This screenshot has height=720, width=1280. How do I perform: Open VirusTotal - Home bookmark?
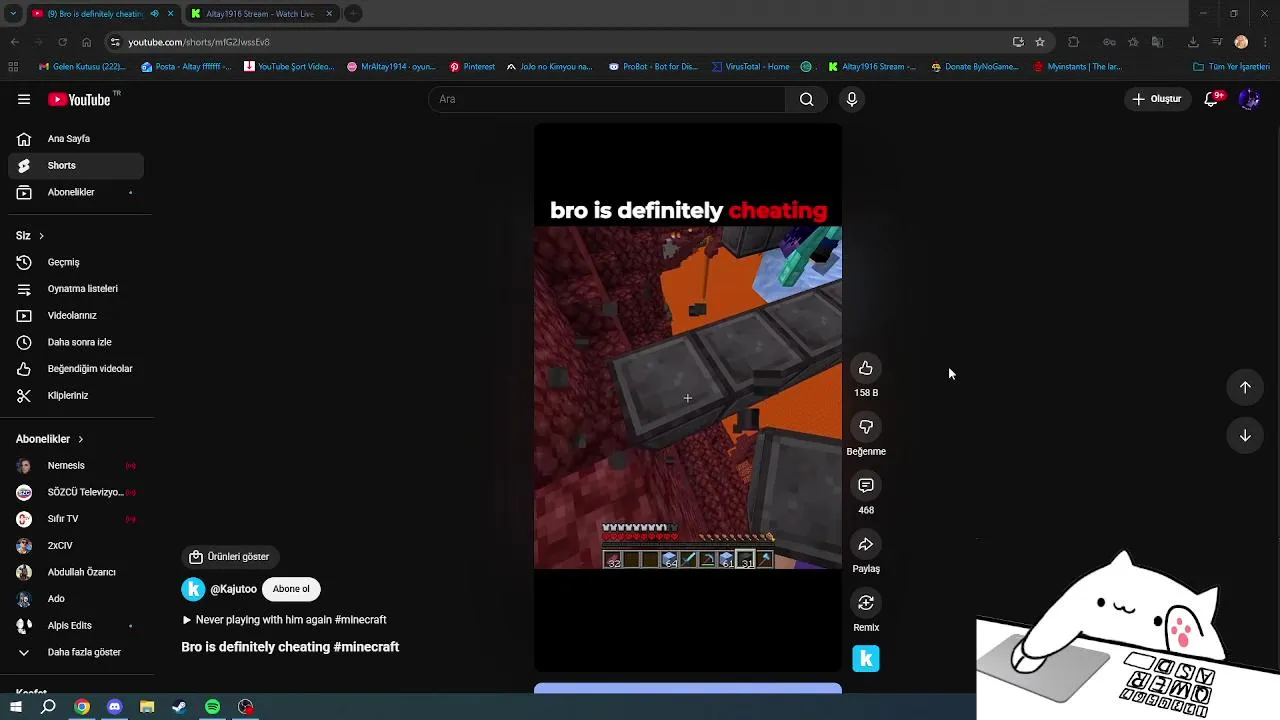point(750,67)
